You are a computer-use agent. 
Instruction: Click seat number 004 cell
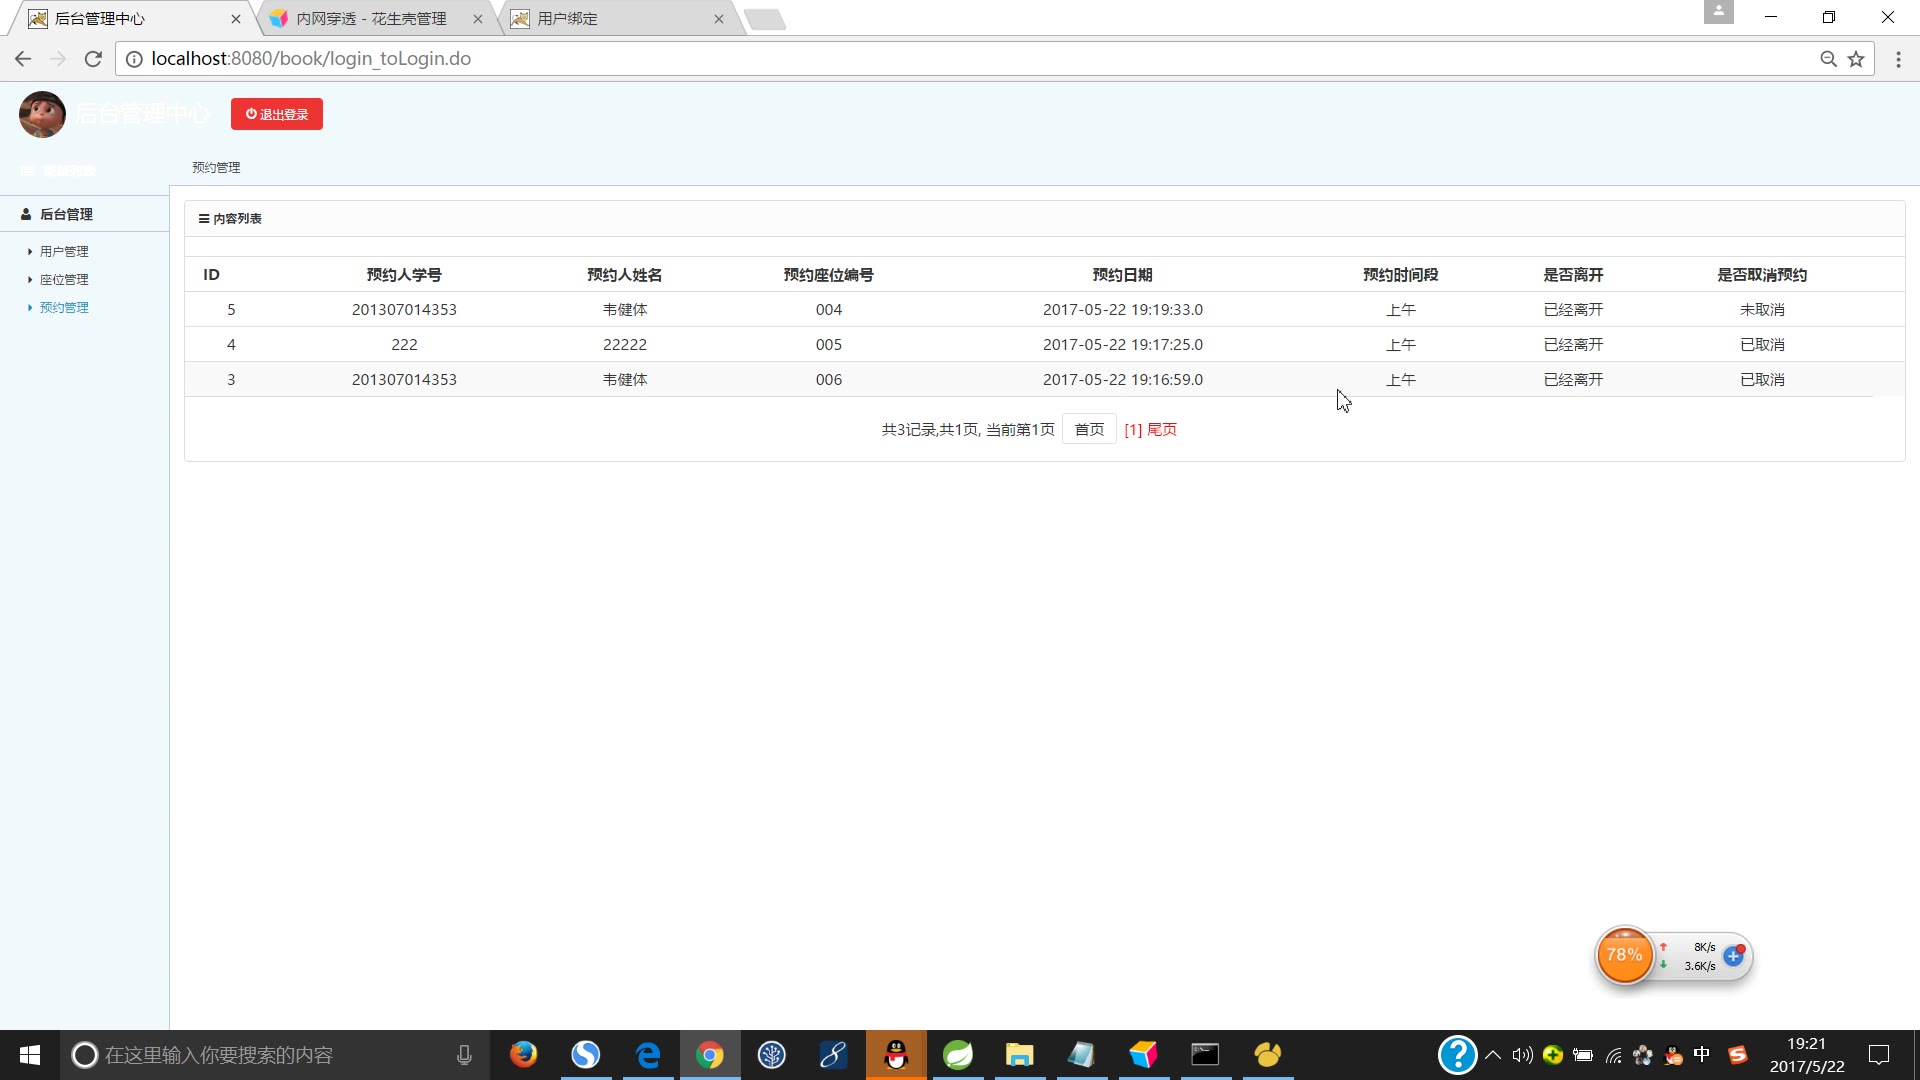coord(829,309)
